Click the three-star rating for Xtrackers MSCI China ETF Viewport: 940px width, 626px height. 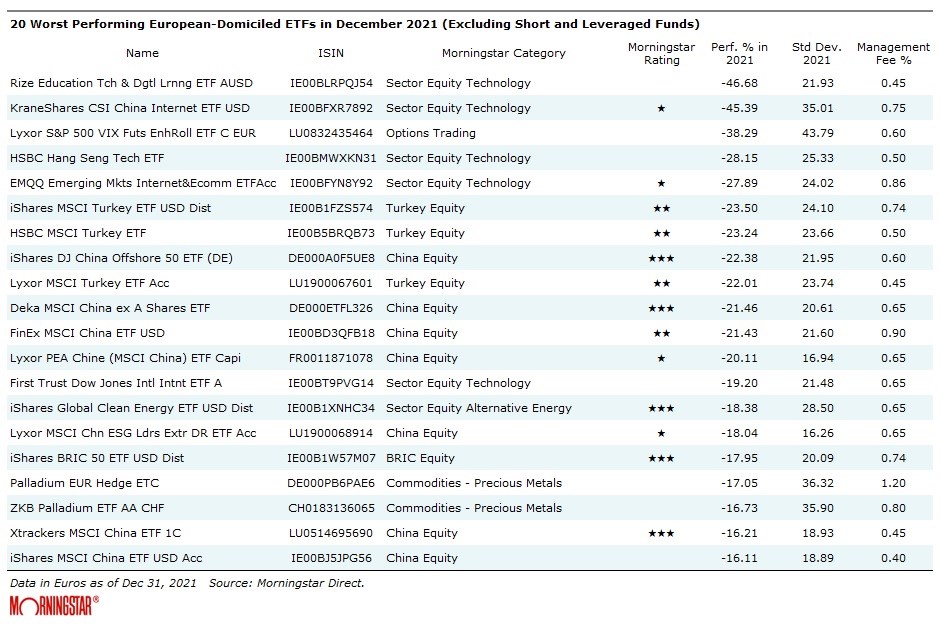pyautogui.click(x=661, y=533)
